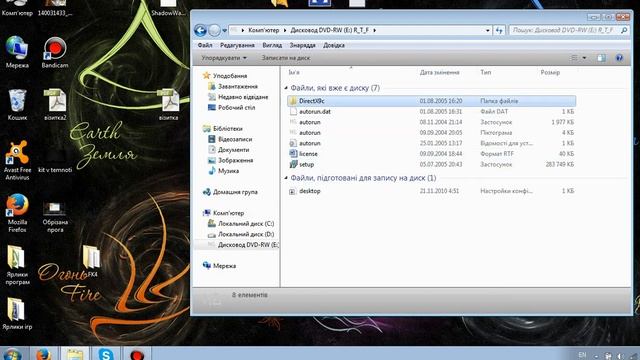The width and height of the screenshot is (640, 360).
Task: Open Skype from the taskbar
Action: tap(106, 353)
